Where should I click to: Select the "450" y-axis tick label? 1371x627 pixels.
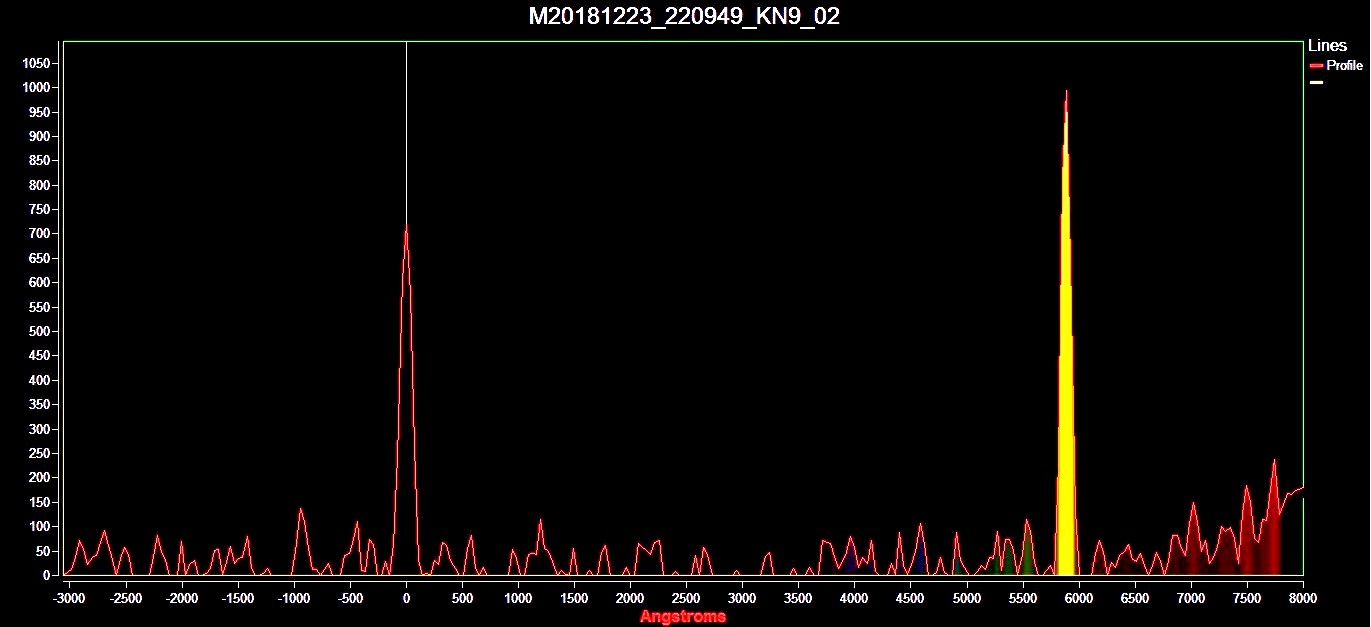pyautogui.click(x=40, y=356)
